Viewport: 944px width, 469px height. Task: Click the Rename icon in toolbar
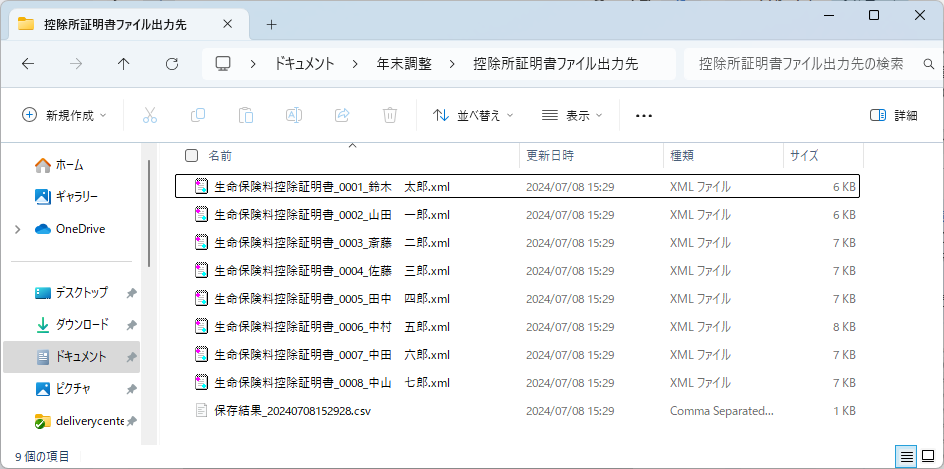[294, 115]
